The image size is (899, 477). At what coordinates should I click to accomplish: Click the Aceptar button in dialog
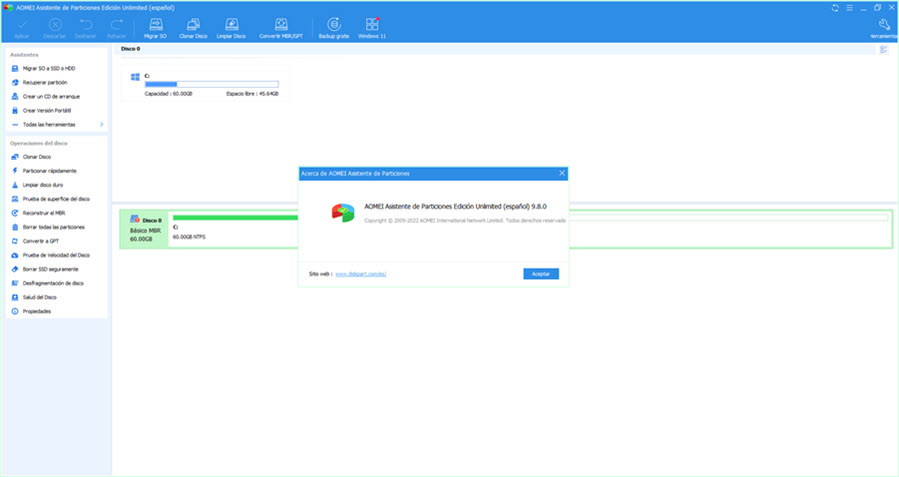pyautogui.click(x=541, y=274)
